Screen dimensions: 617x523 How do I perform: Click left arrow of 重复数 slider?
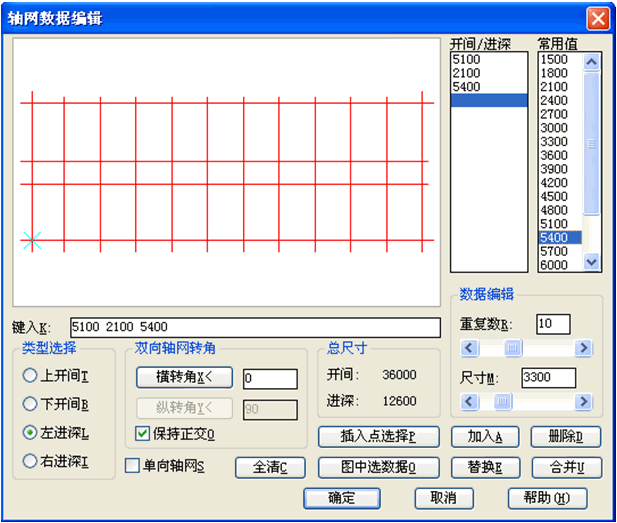tap(467, 348)
